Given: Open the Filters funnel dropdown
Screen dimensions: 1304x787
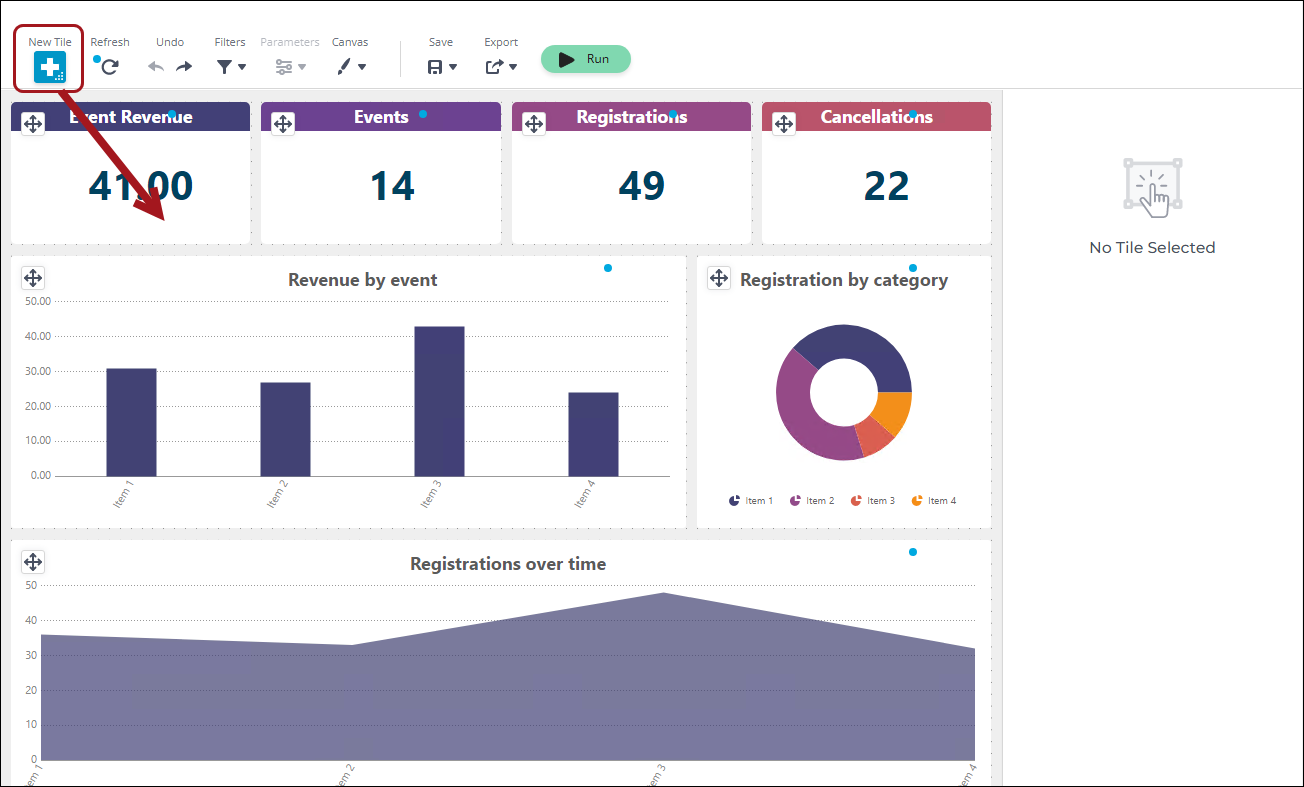Looking at the screenshot, I should point(231,67).
